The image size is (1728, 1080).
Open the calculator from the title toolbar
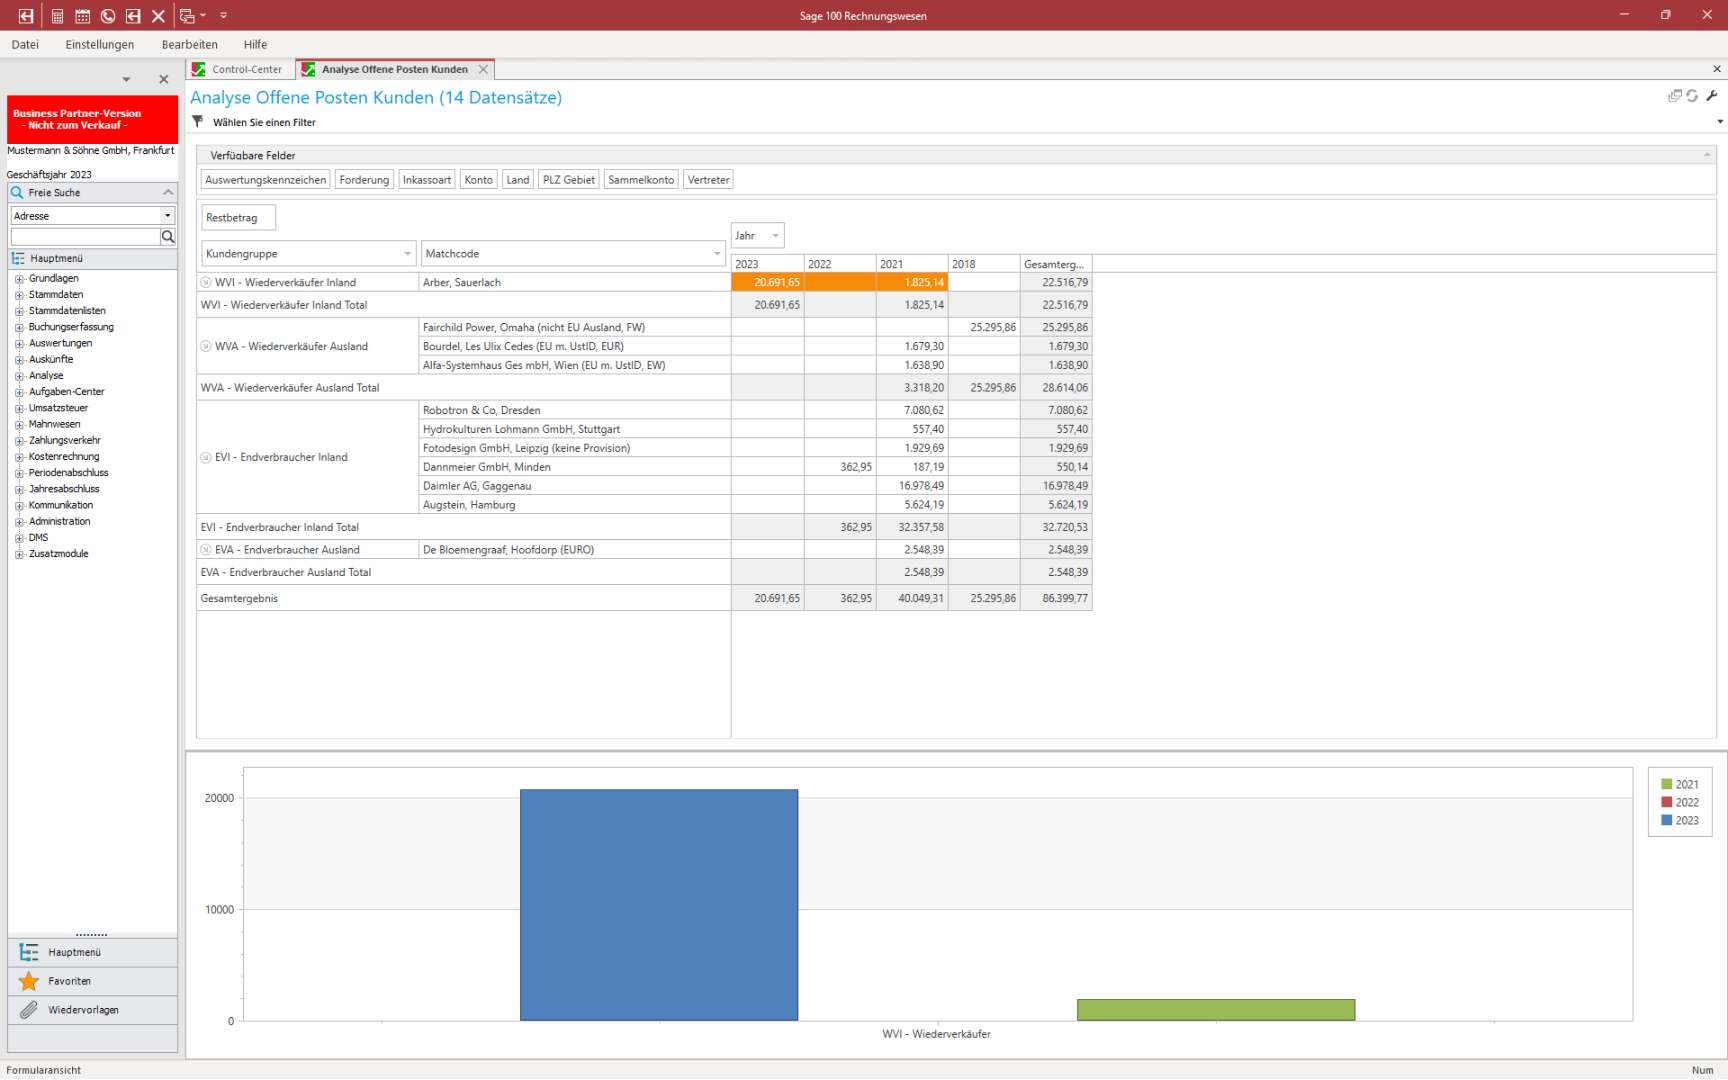click(x=57, y=16)
